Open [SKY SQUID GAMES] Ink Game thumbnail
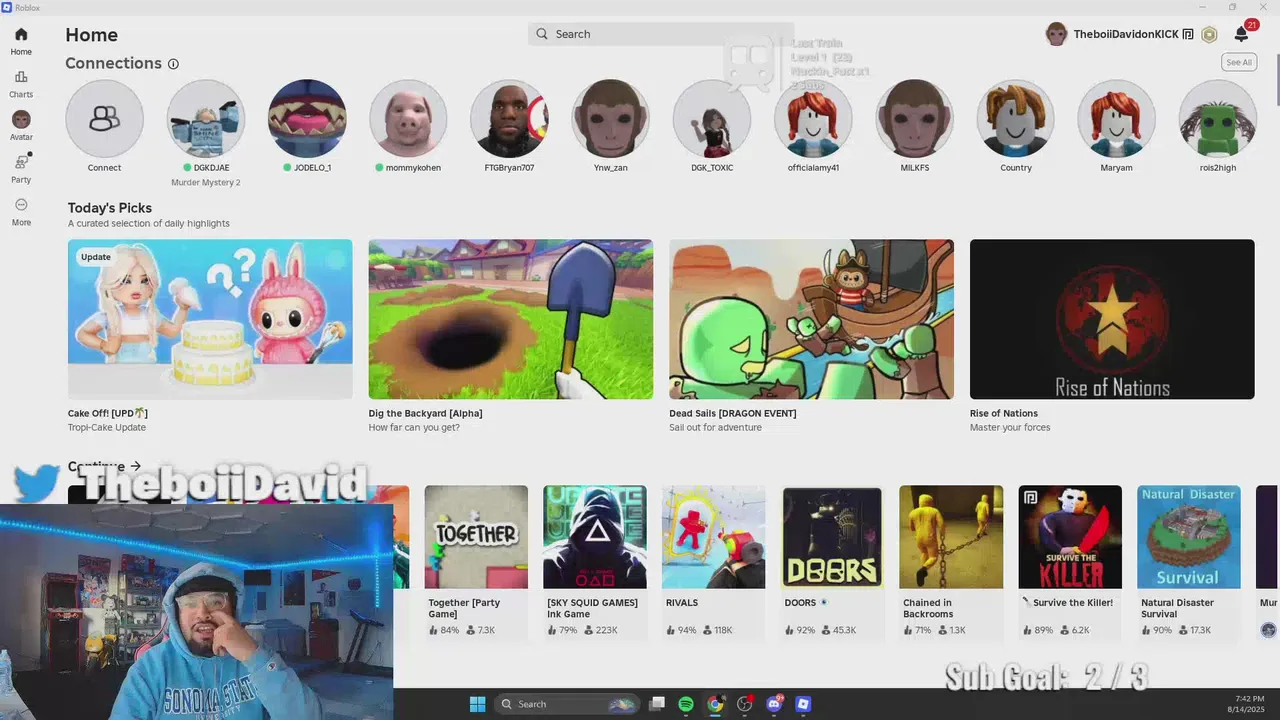The width and height of the screenshot is (1280, 720). [595, 537]
